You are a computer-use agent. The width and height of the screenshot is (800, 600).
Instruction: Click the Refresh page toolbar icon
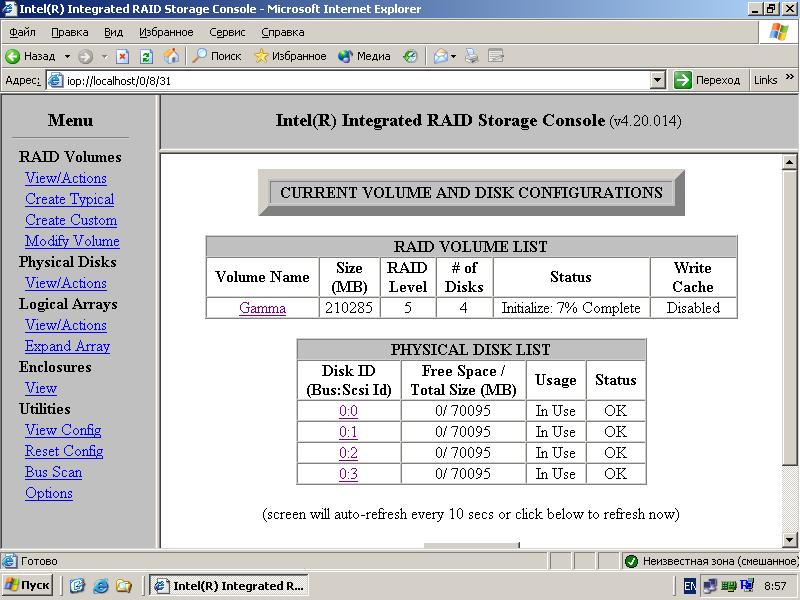coord(146,56)
